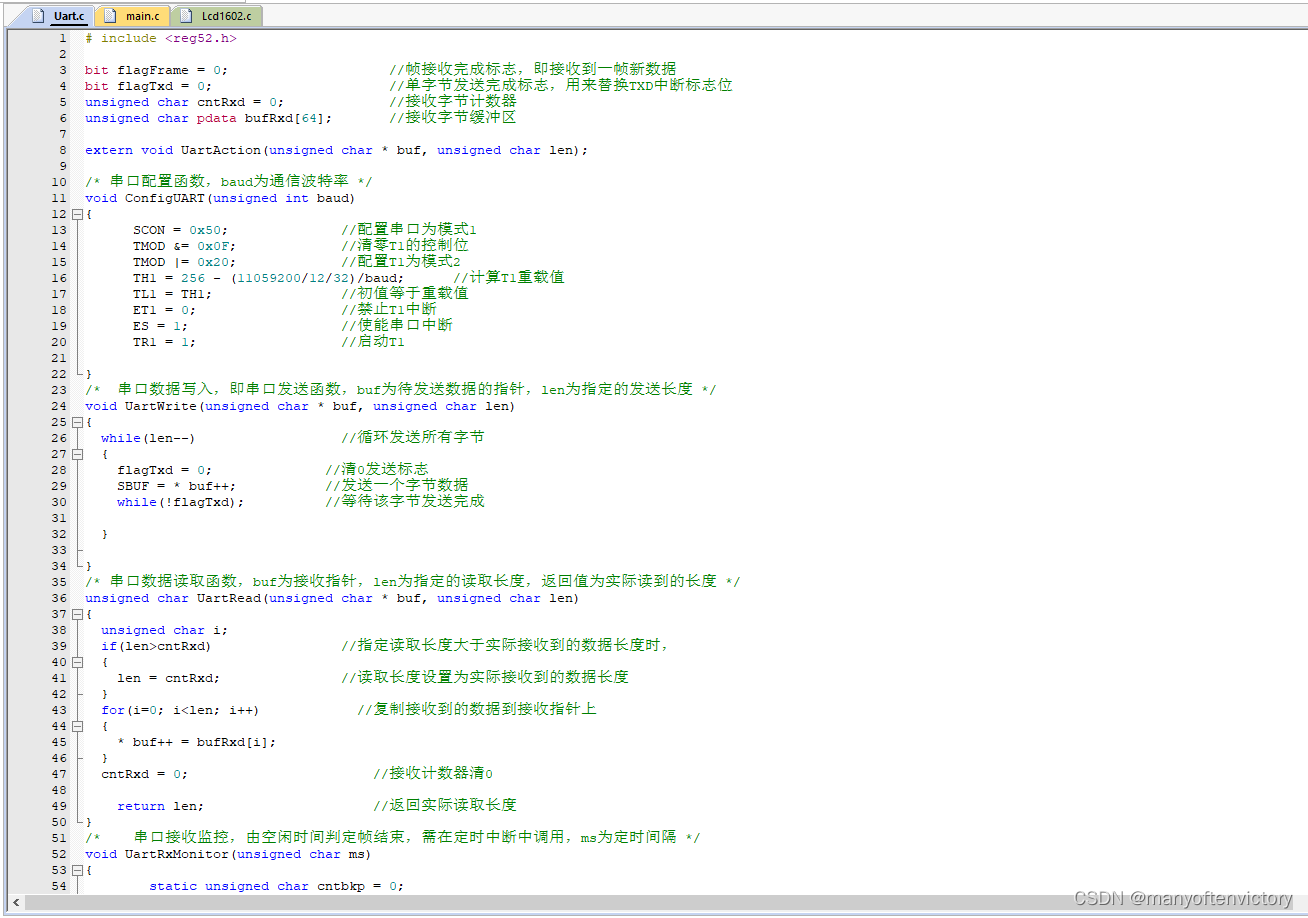The height and width of the screenshot is (918, 1308).
Task: Open the main.c tab
Action: pyautogui.click(x=133, y=16)
